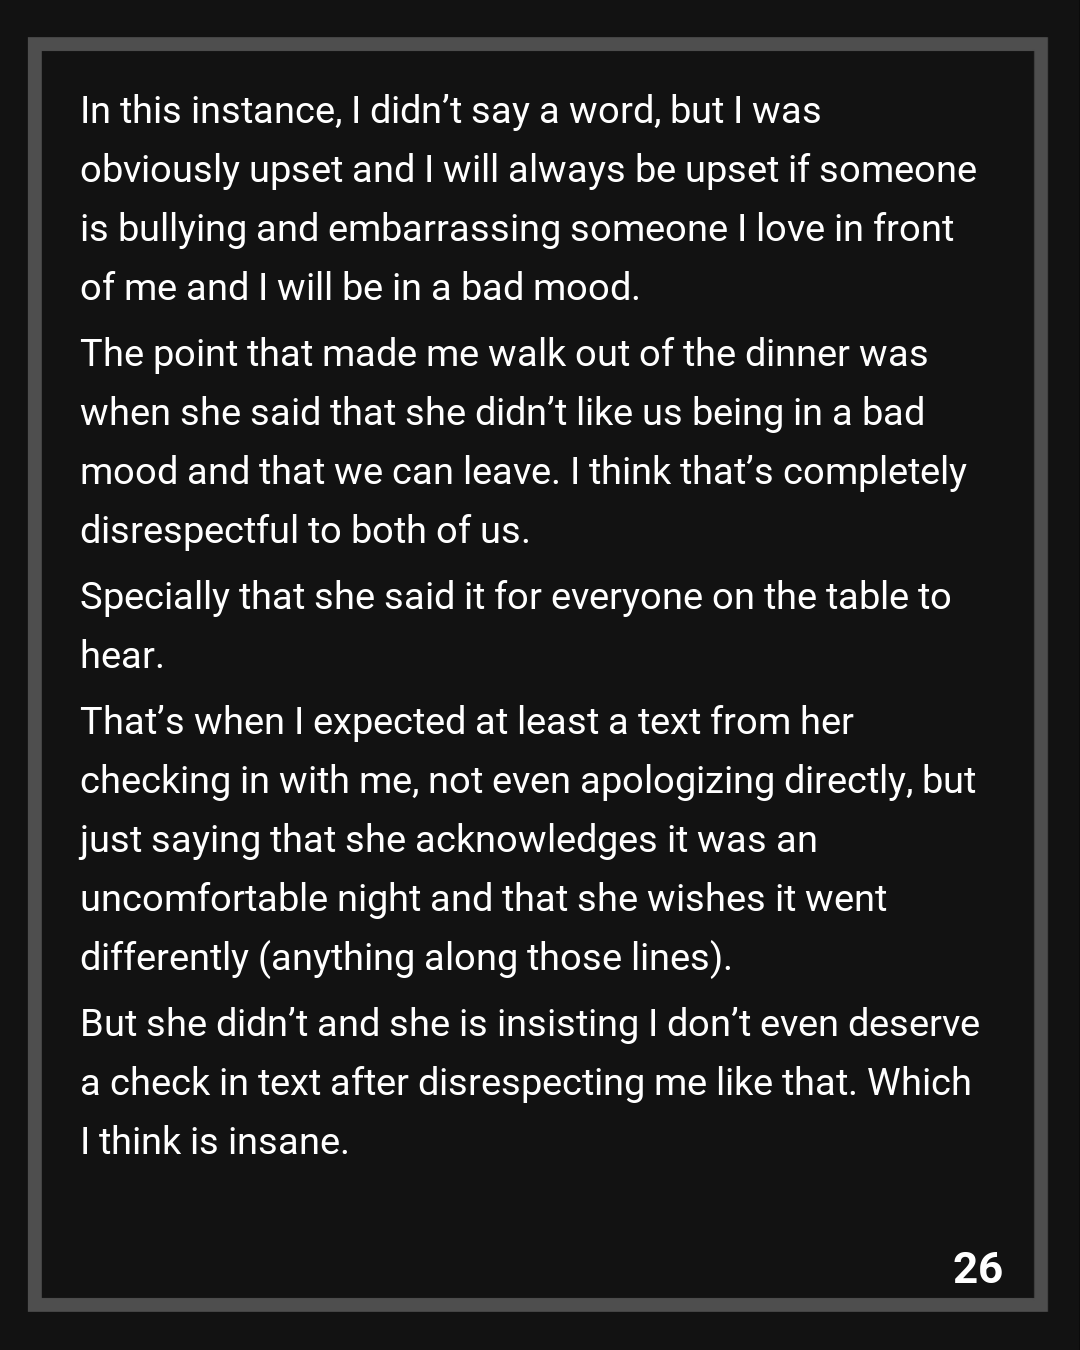Click the word "insane" in last line
Image resolution: width=1080 pixels, height=1350 pixels.
pyautogui.click(x=288, y=1142)
